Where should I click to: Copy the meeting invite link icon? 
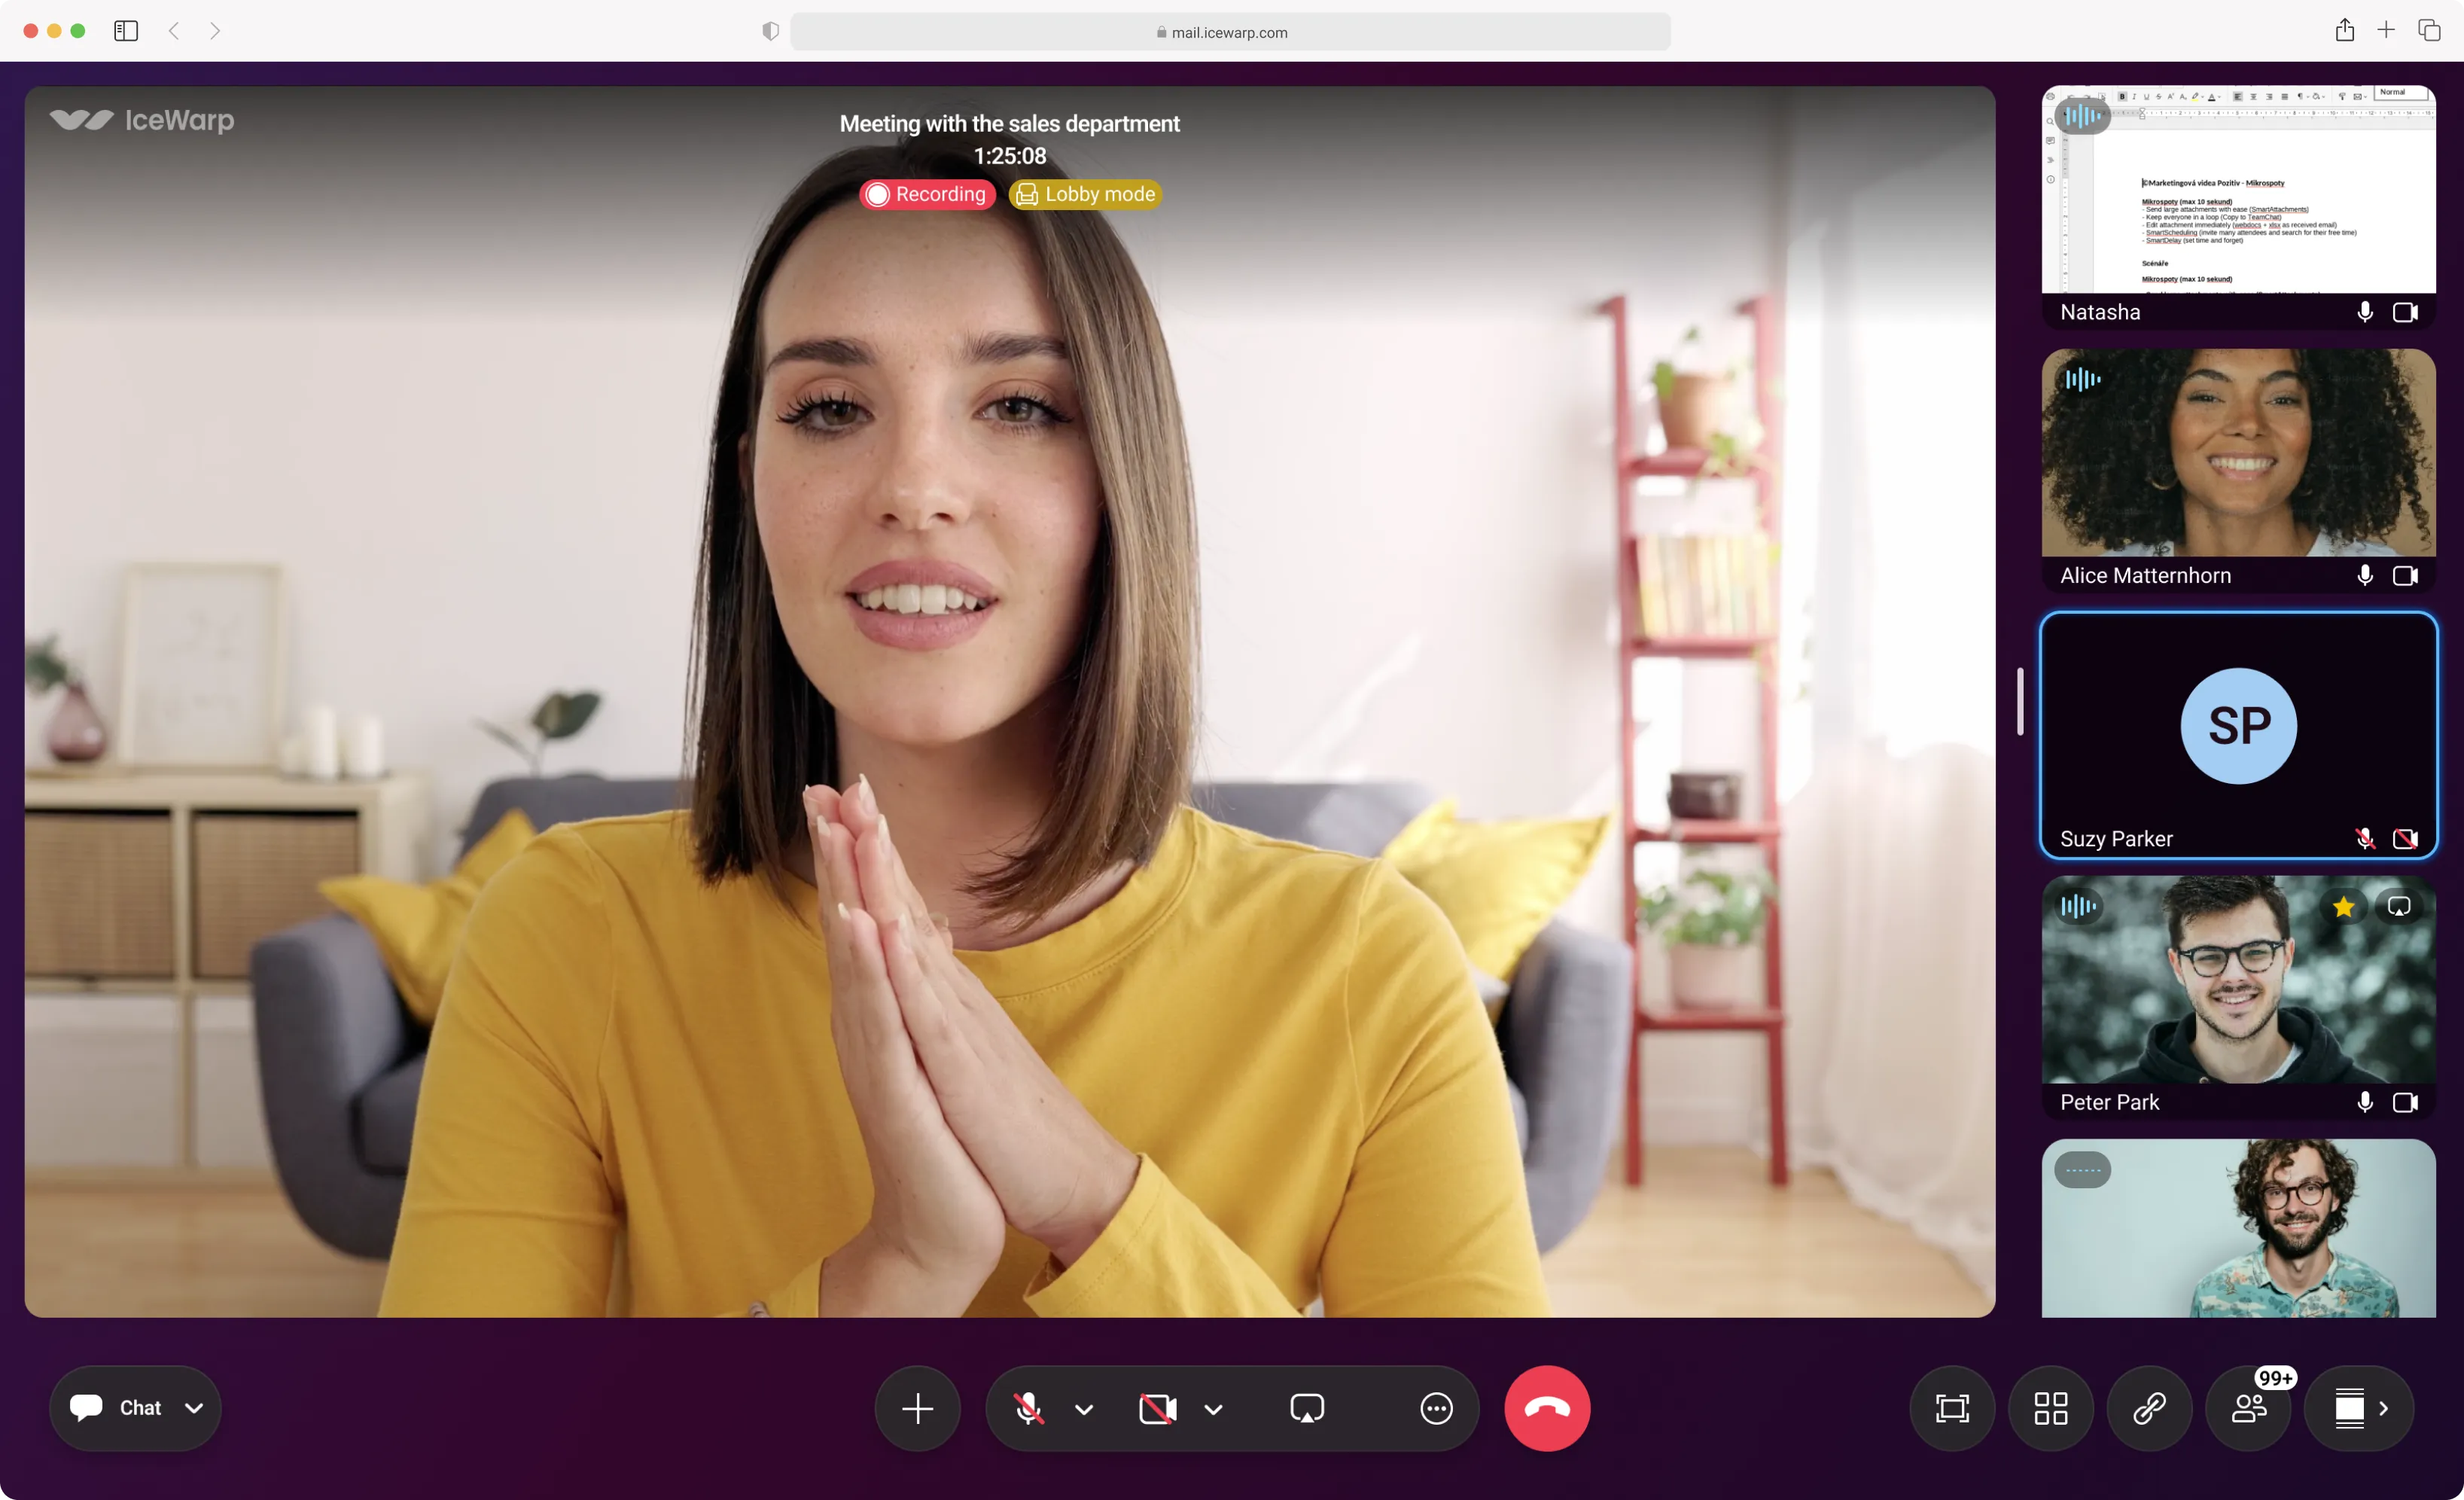[2149, 1408]
